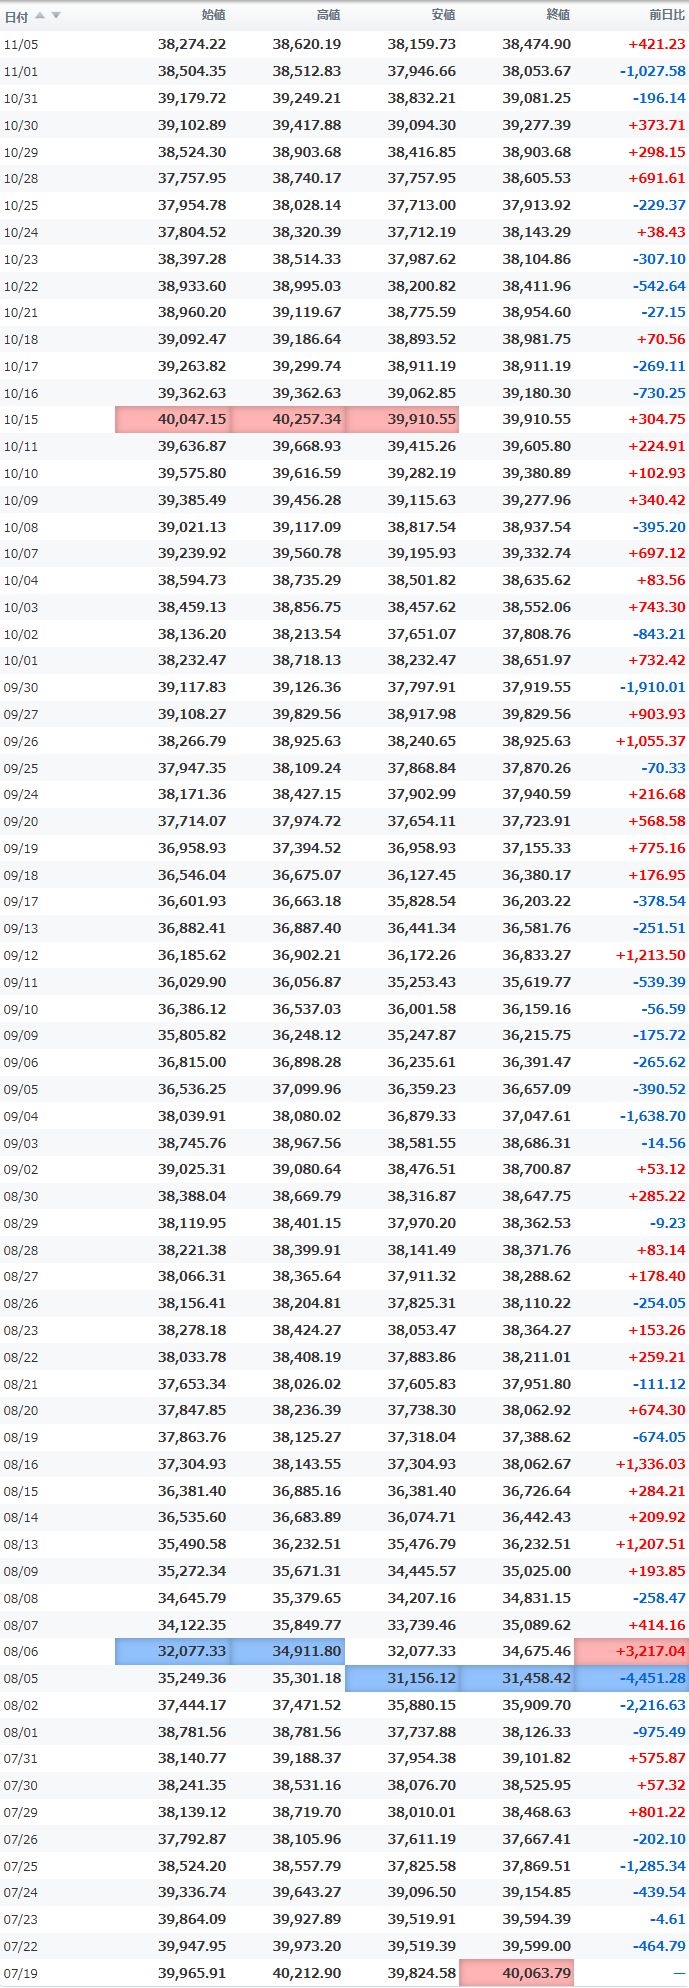Select the 10/29 date cell

[x=21, y=152]
